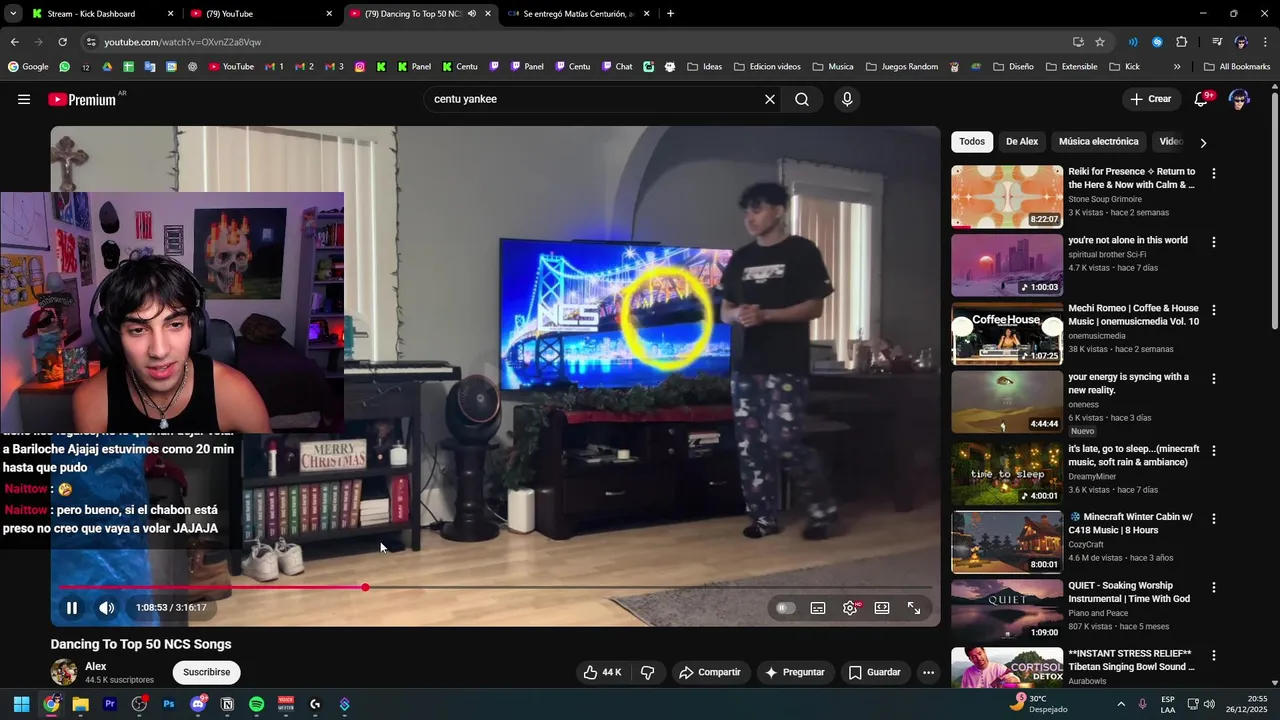
Task: Open 'QUIET - Soaking Worship Instrumental' title
Action: (1129, 592)
